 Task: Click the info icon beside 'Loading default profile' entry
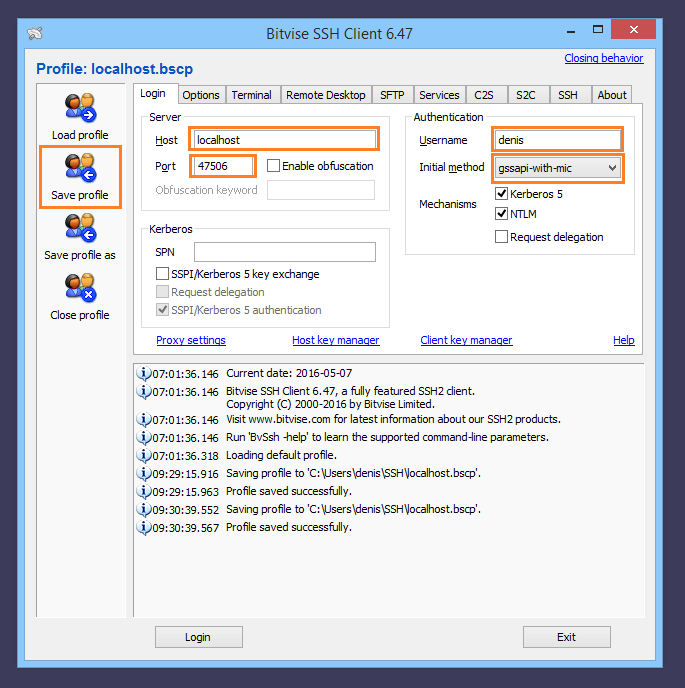pos(143,455)
